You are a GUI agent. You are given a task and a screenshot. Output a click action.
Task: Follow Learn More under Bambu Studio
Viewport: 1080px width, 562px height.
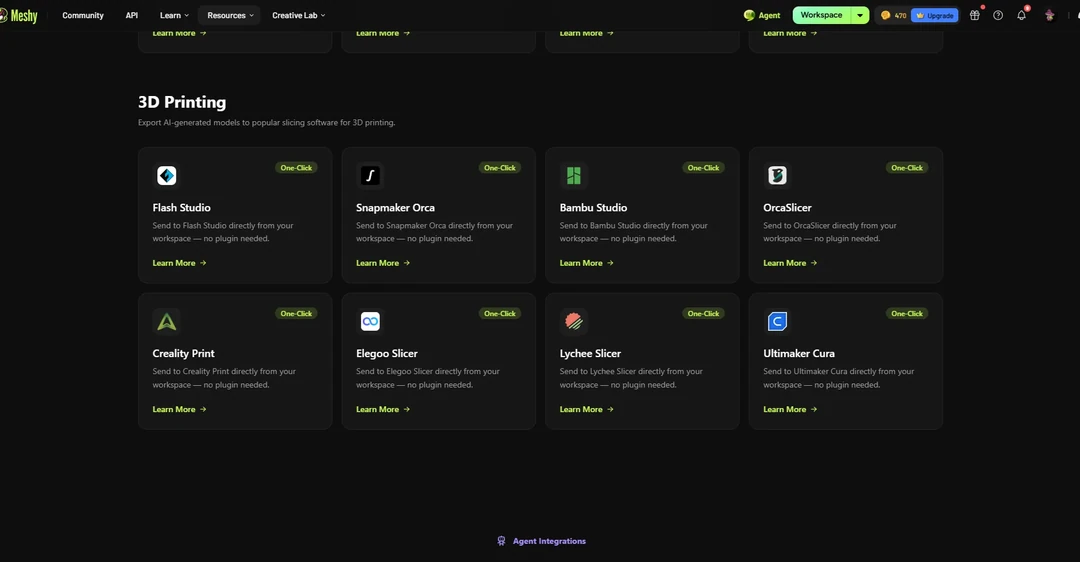pos(586,263)
